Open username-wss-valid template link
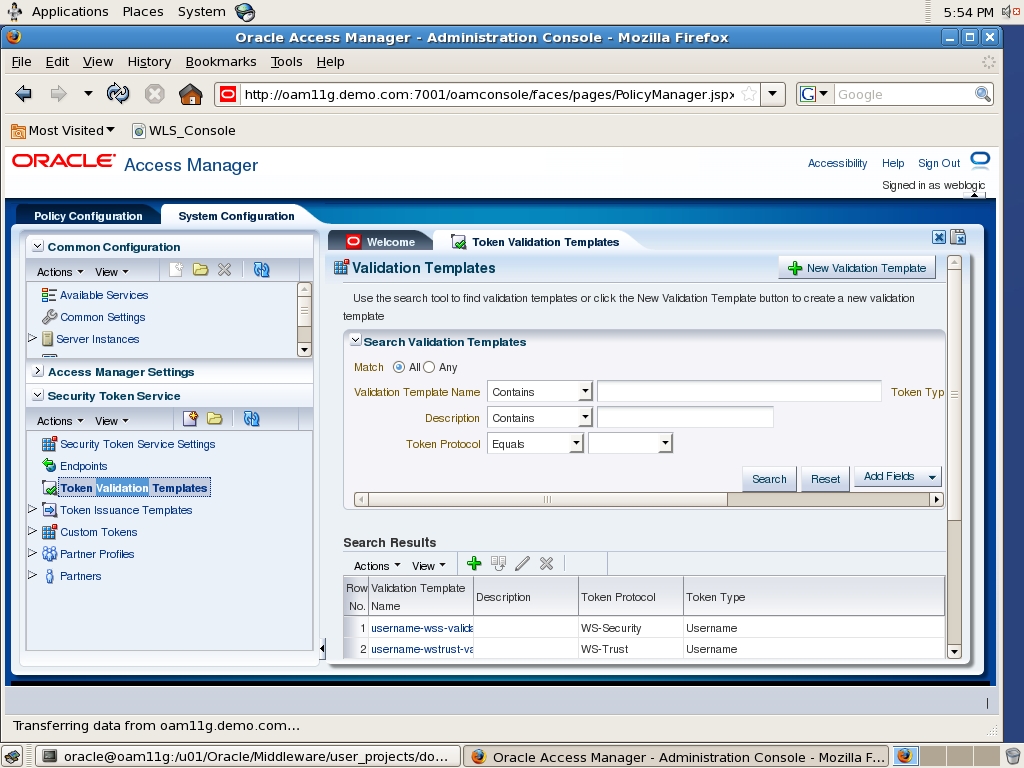The image size is (1024, 768). click(x=422, y=628)
